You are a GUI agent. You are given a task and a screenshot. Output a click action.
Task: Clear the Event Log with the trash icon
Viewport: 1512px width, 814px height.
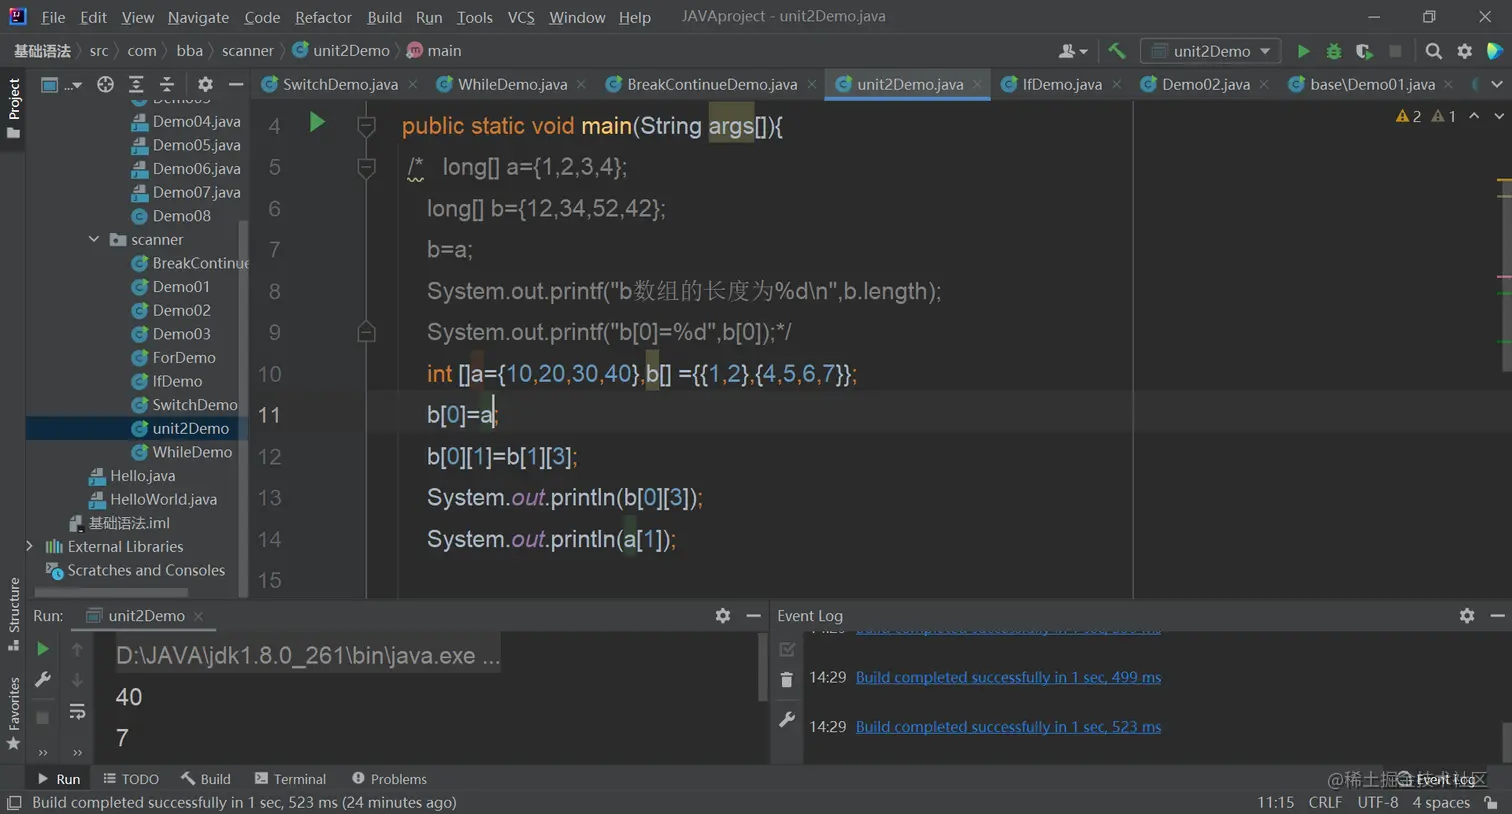click(x=787, y=680)
